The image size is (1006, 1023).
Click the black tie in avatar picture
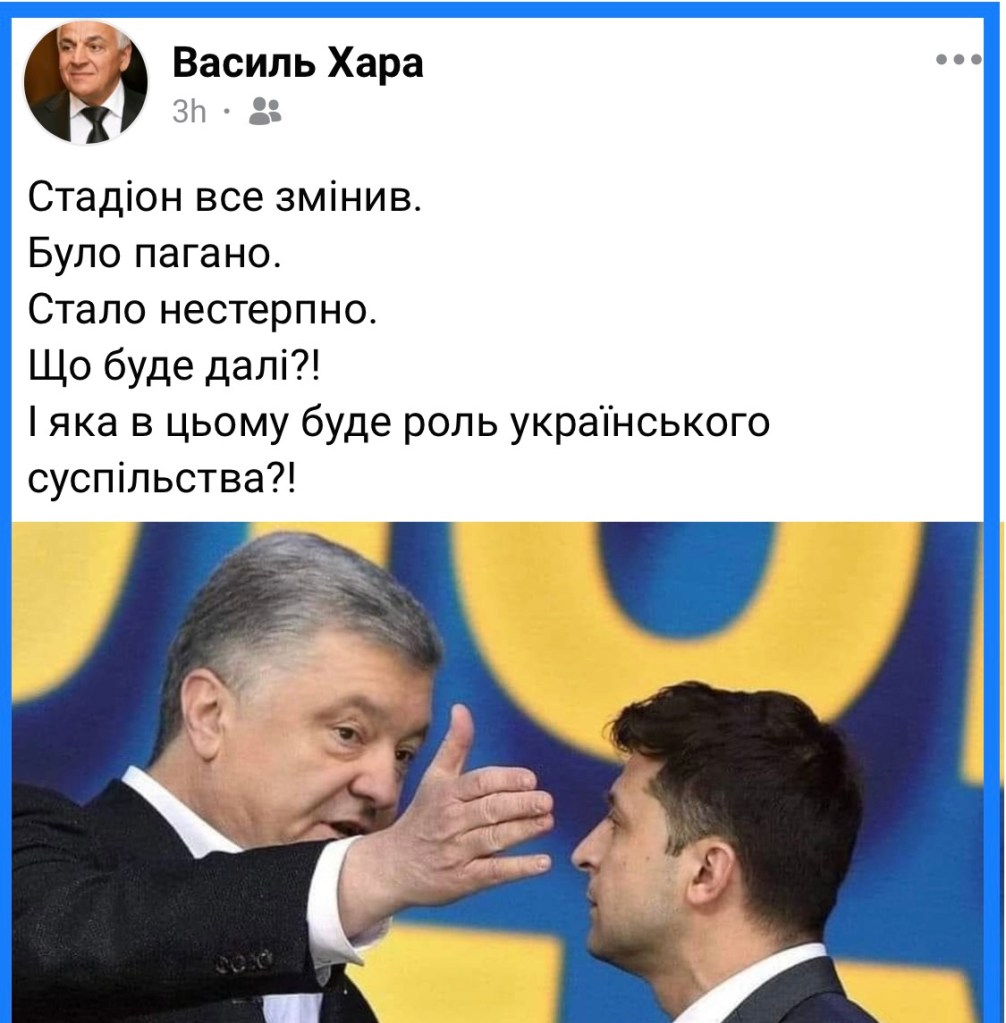pos(95,123)
